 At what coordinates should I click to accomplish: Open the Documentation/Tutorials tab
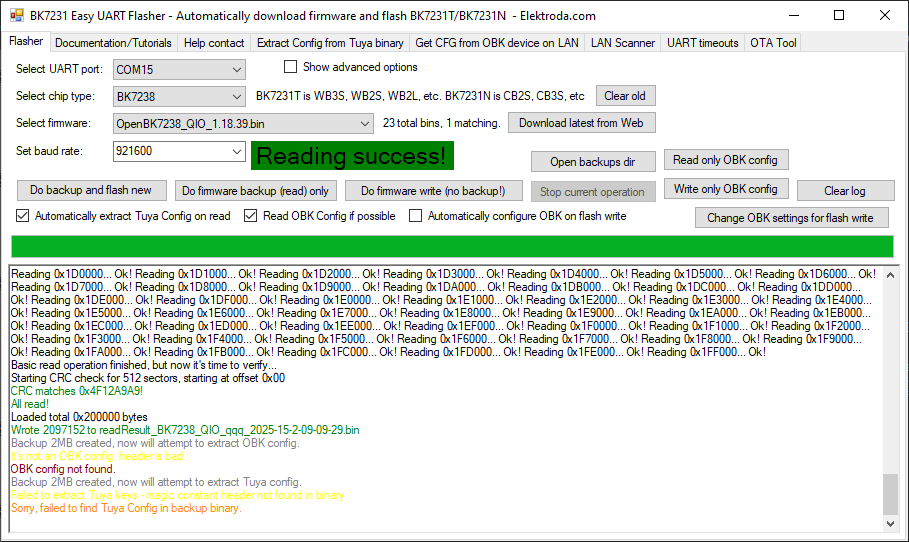click(x=113, y=43)
